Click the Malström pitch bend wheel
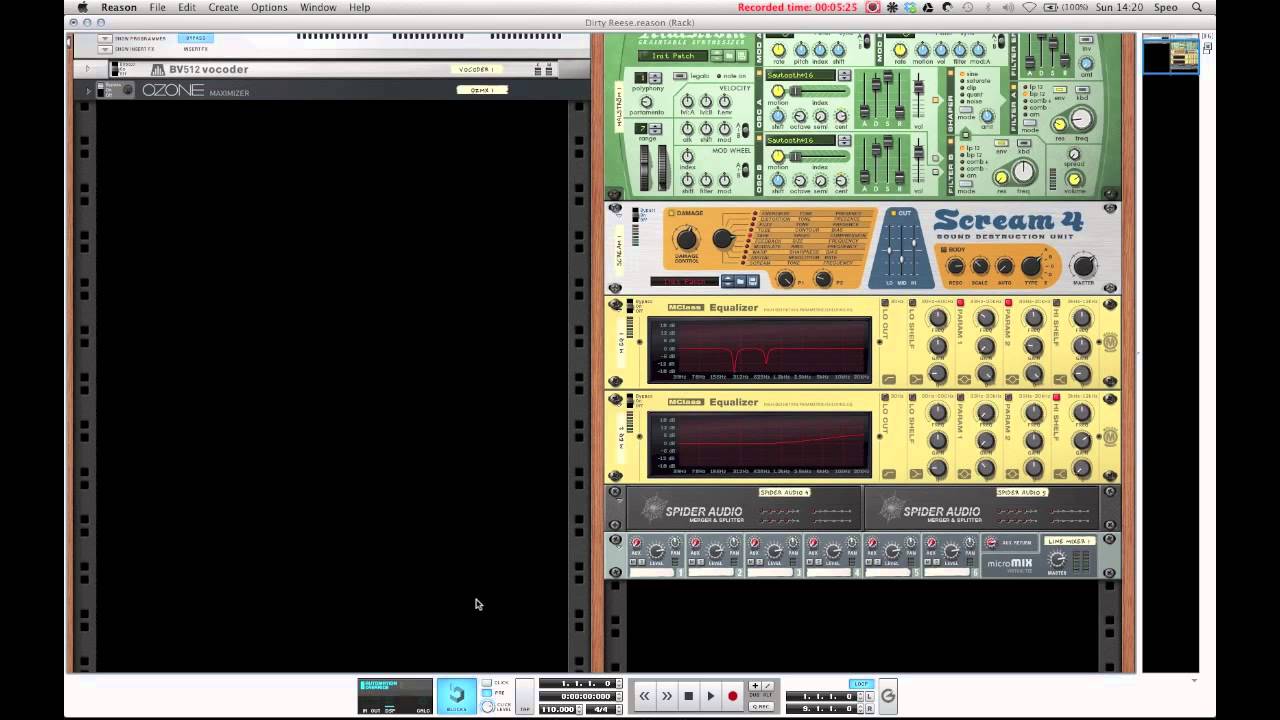 click(x=645, y=167)
